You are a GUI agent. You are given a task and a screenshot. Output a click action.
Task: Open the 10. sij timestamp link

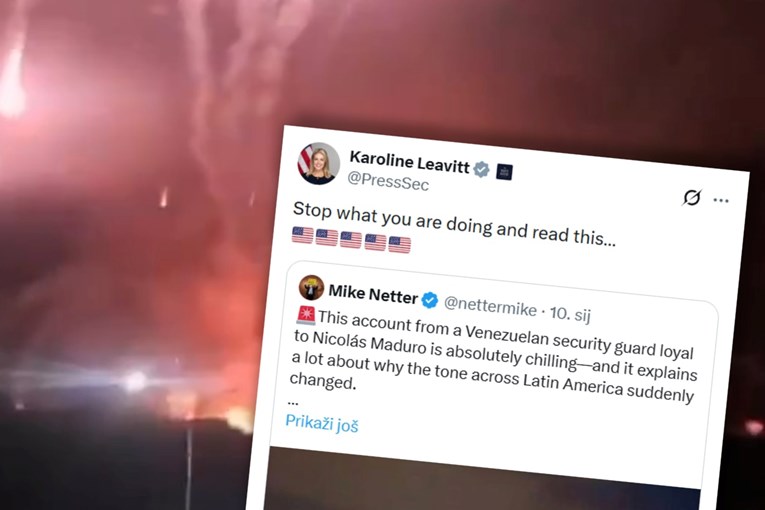point(570,313)
